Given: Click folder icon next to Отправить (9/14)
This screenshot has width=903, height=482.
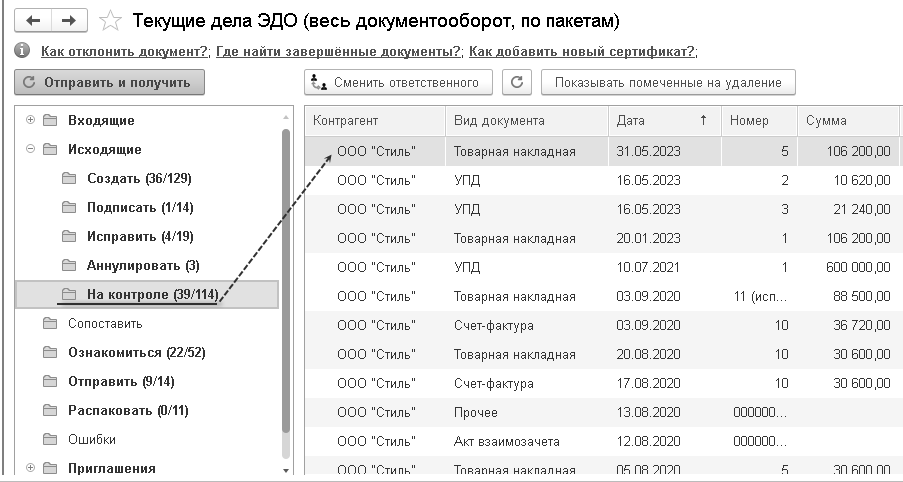Looking at the screenshot, I should 50,381.
